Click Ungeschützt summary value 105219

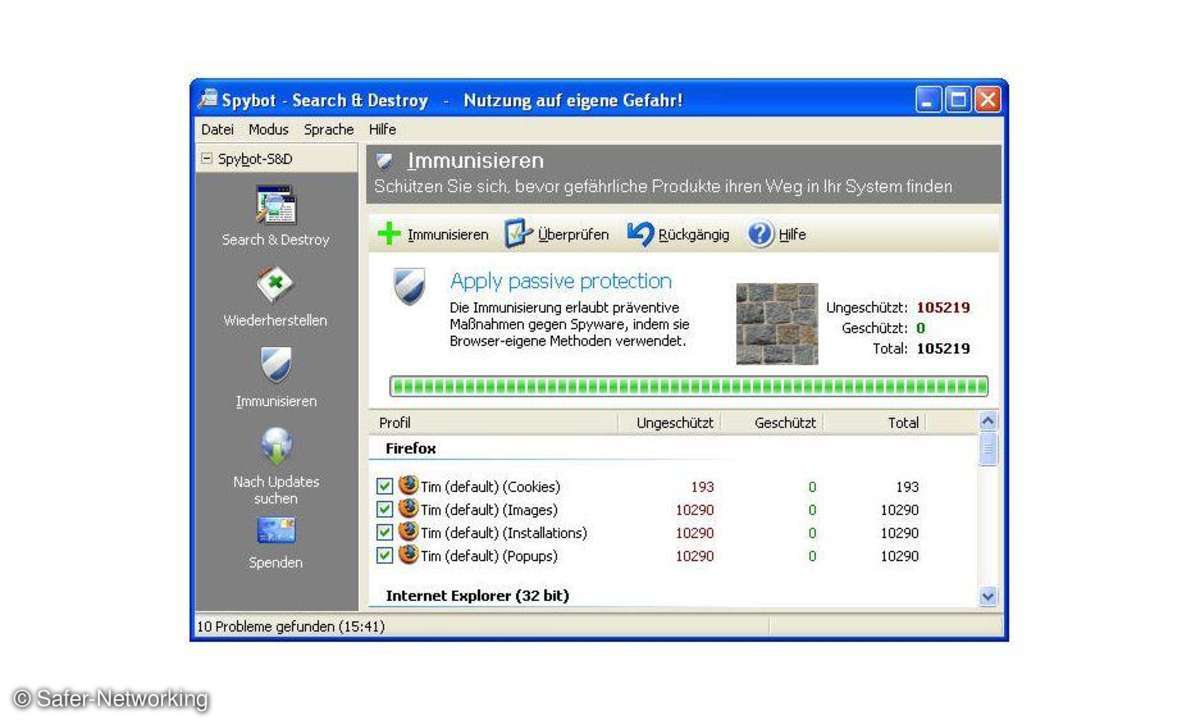pos(943,307)
